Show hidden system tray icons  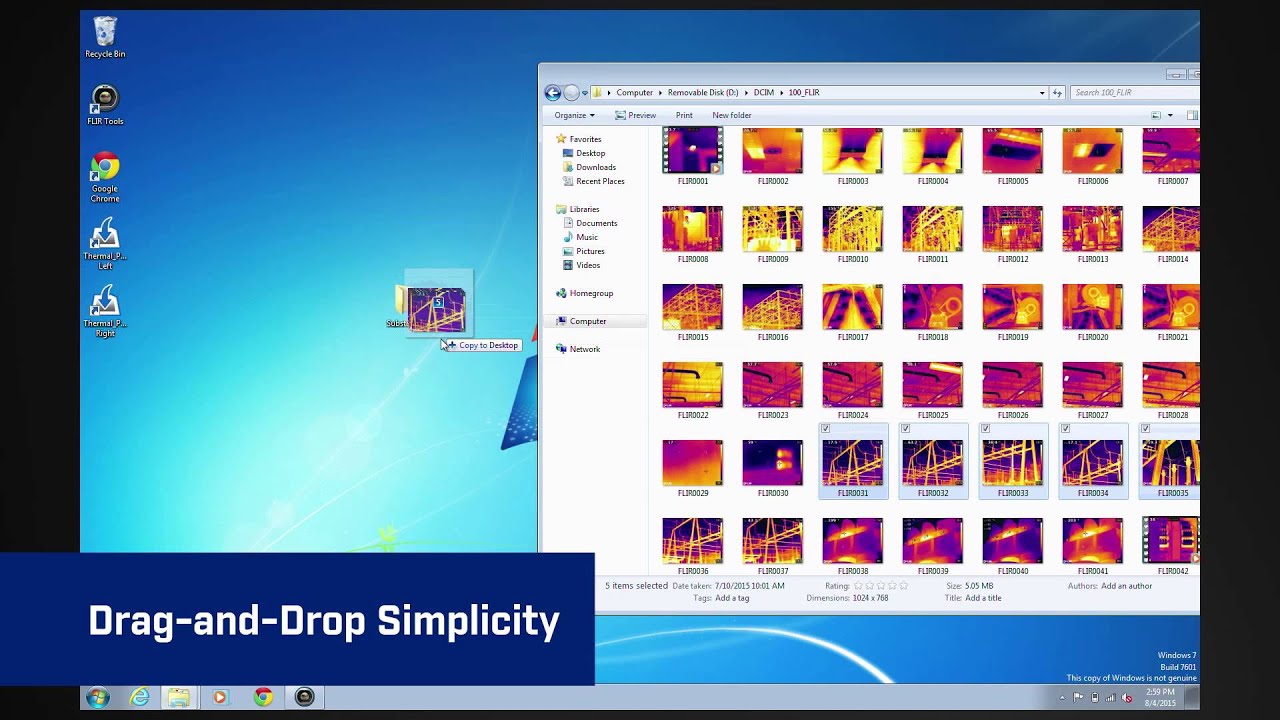pyautogui.click(x=1062, y=697)
